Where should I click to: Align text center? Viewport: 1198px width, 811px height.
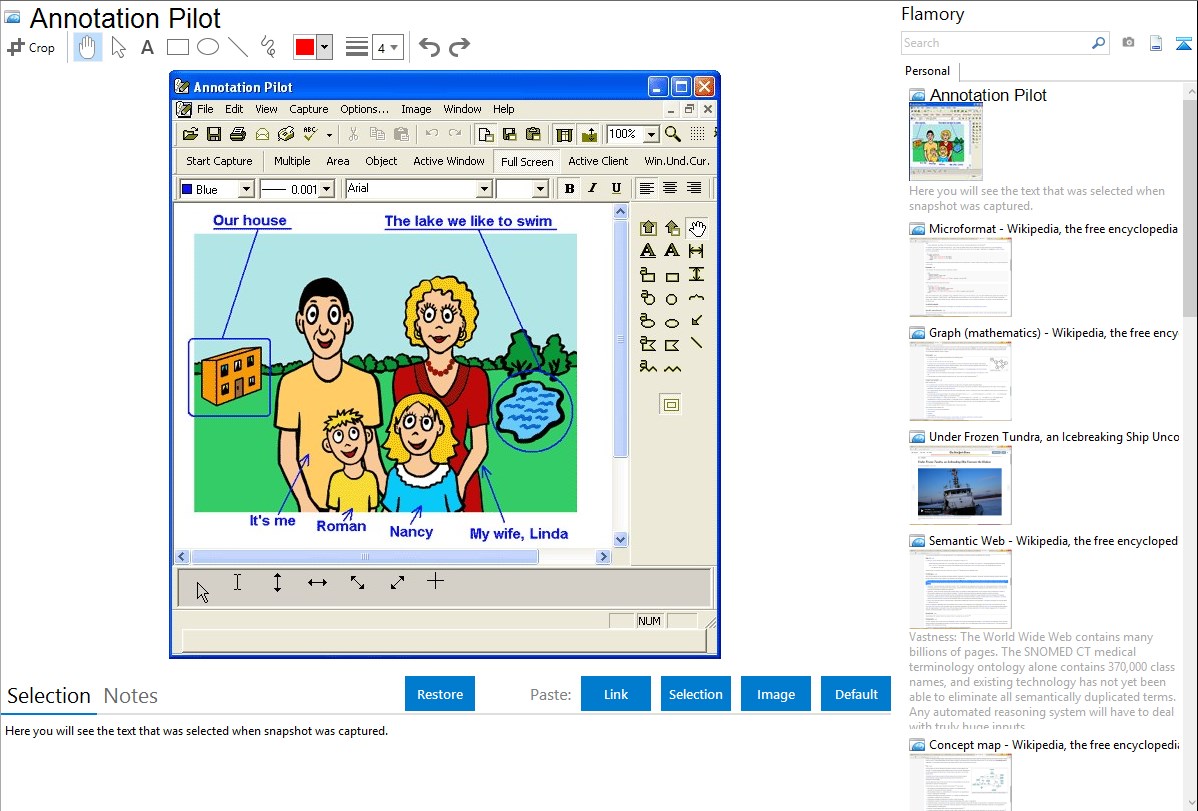coord(670,188)
